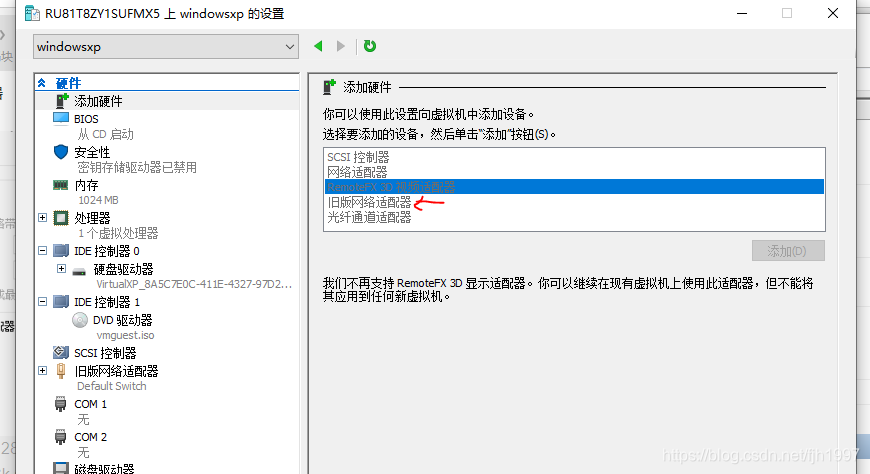Screen dimensions: 870x474
Task: Click the gray forward arrow icon
Action: [341, 46]
